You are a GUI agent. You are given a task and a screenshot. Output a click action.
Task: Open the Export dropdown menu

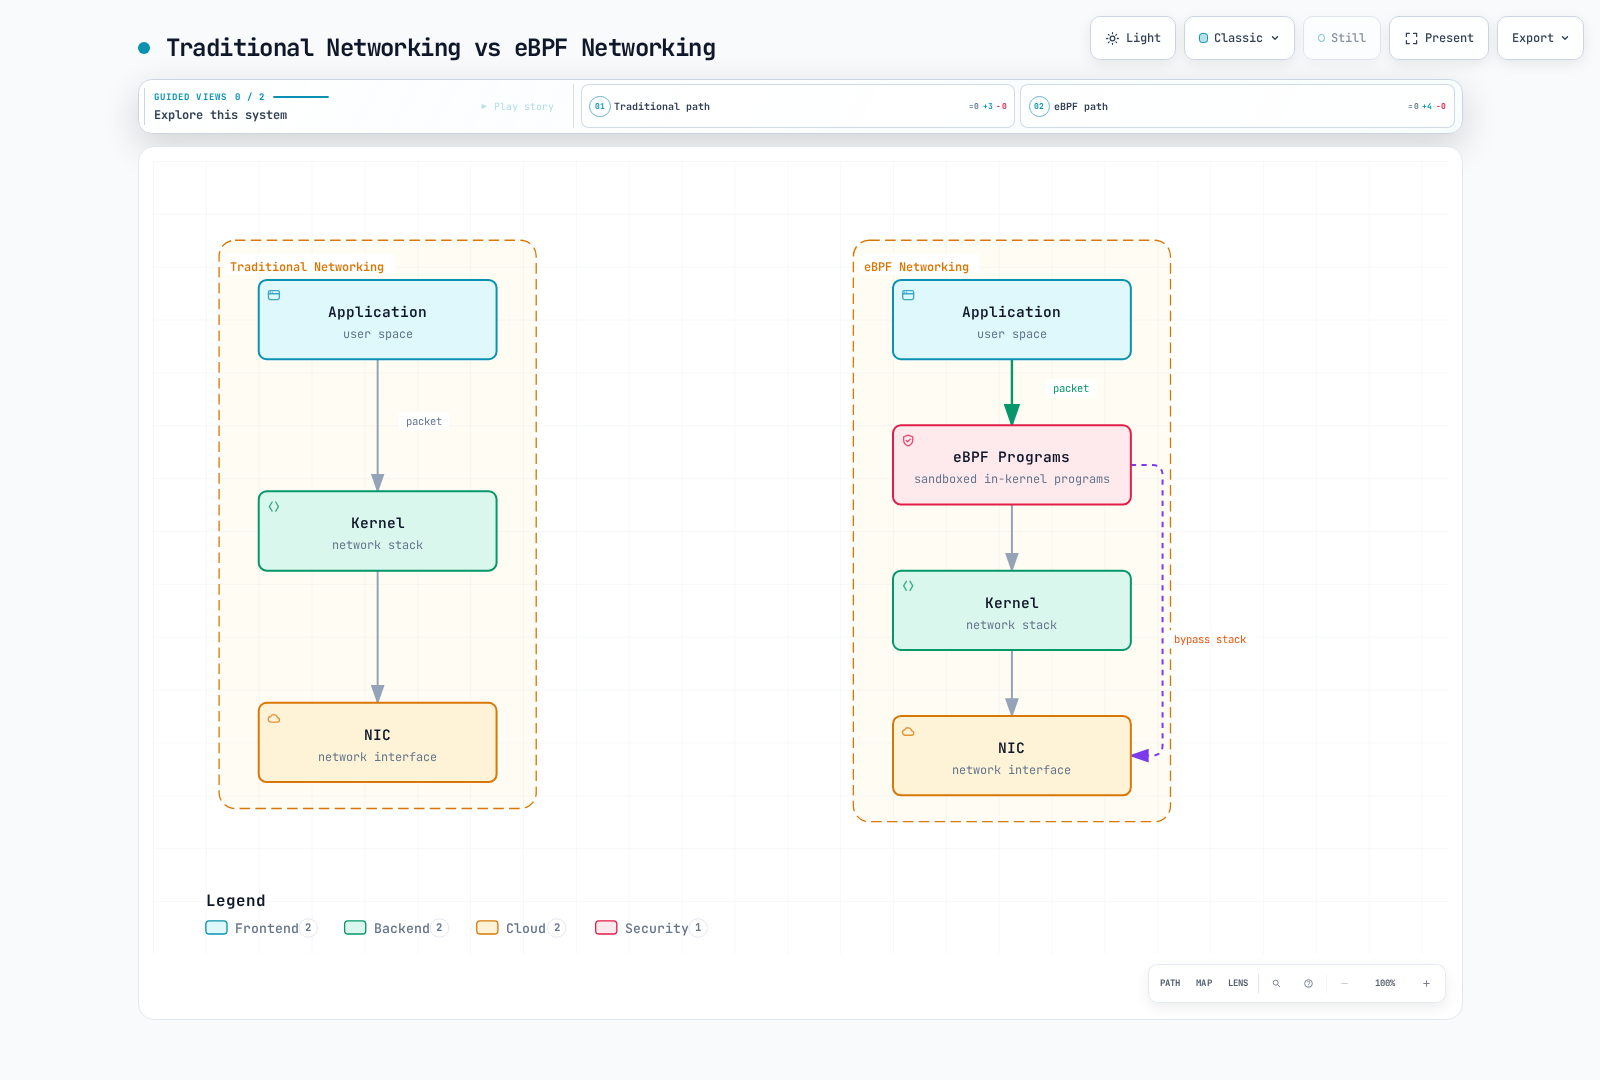coord(1540,38)
